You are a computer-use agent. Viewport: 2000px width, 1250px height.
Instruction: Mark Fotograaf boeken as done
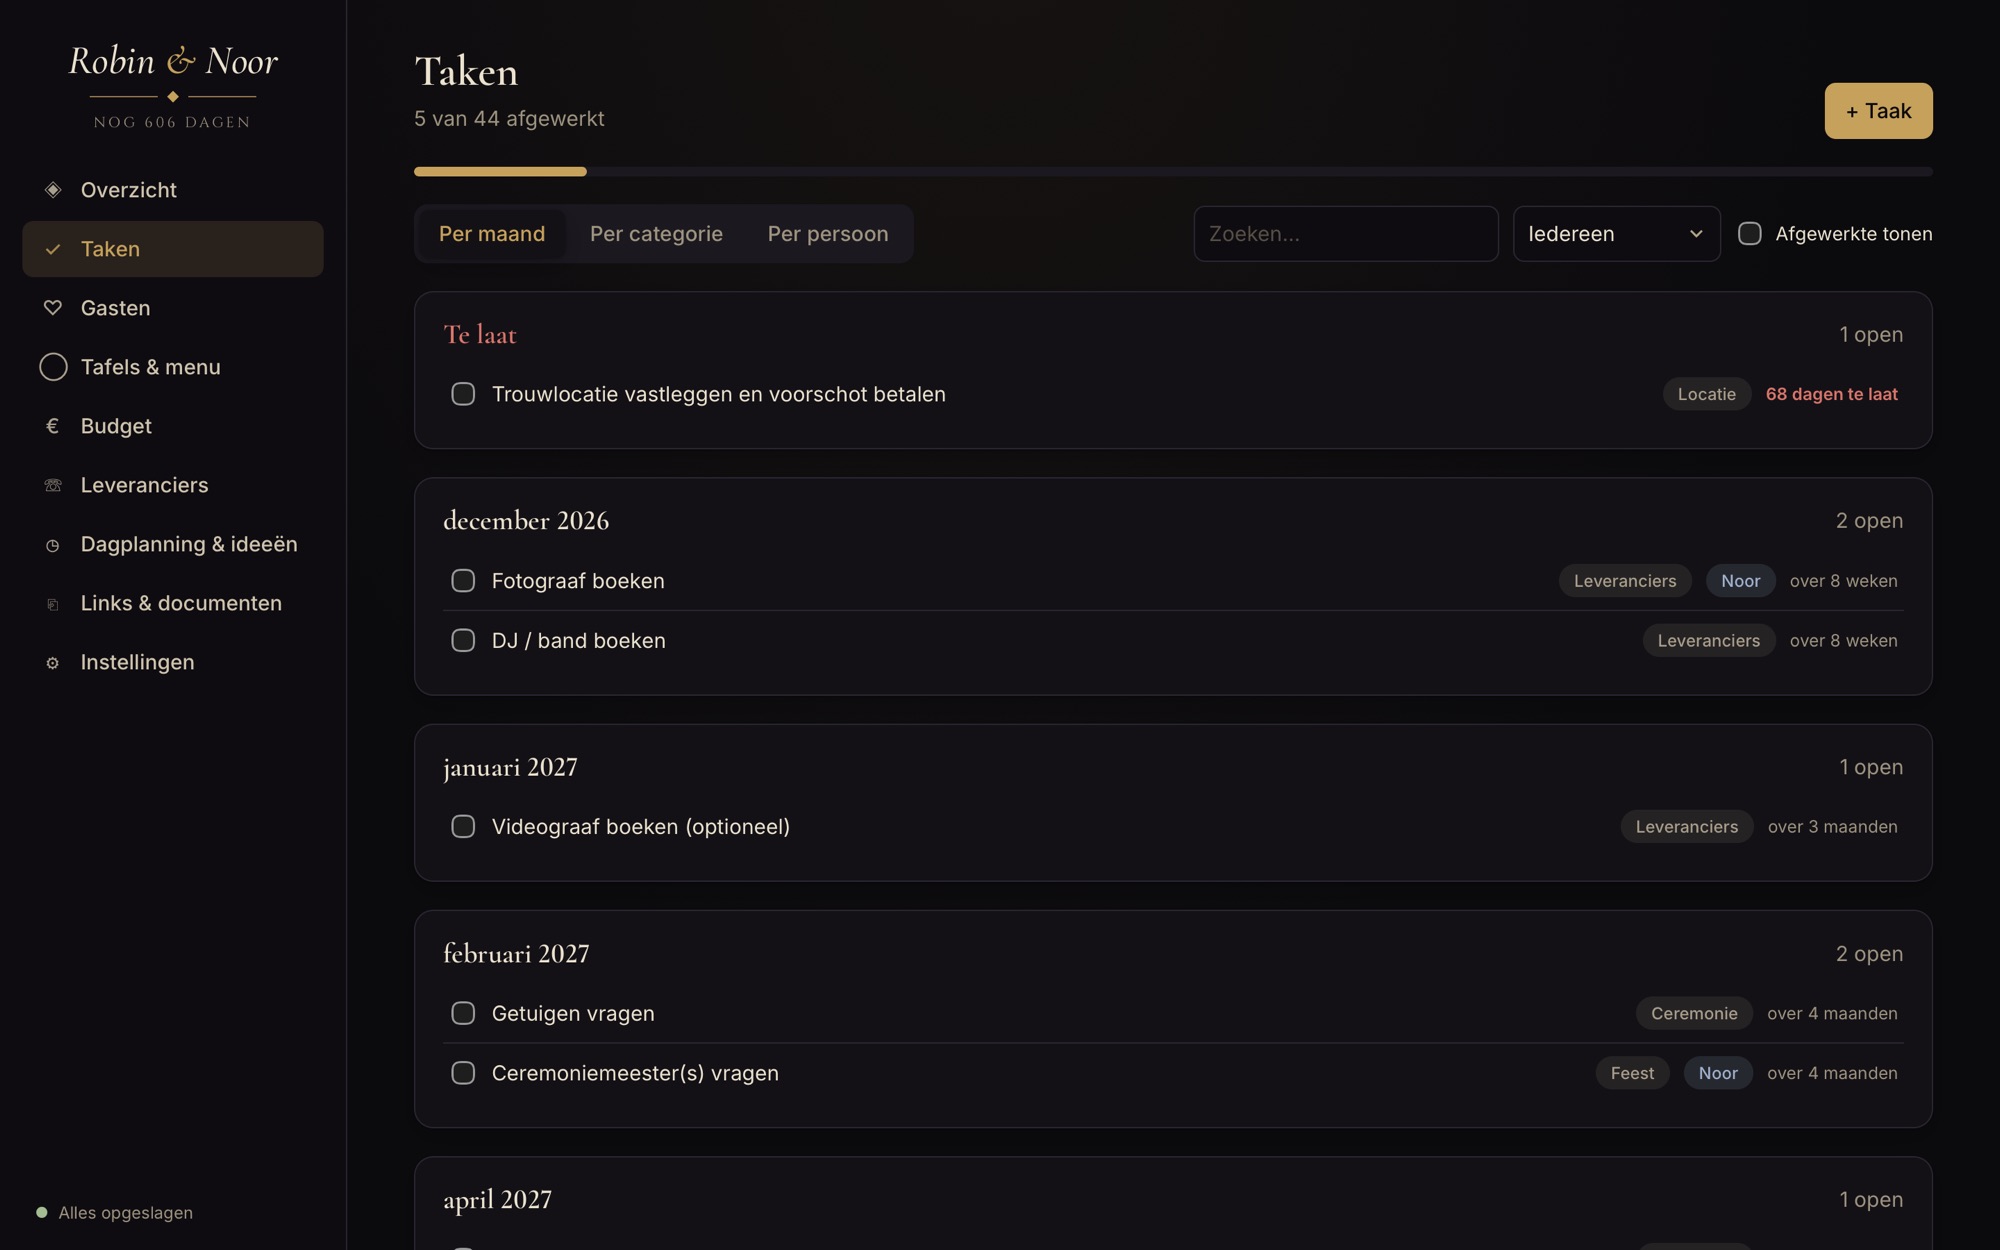[463, 581]
